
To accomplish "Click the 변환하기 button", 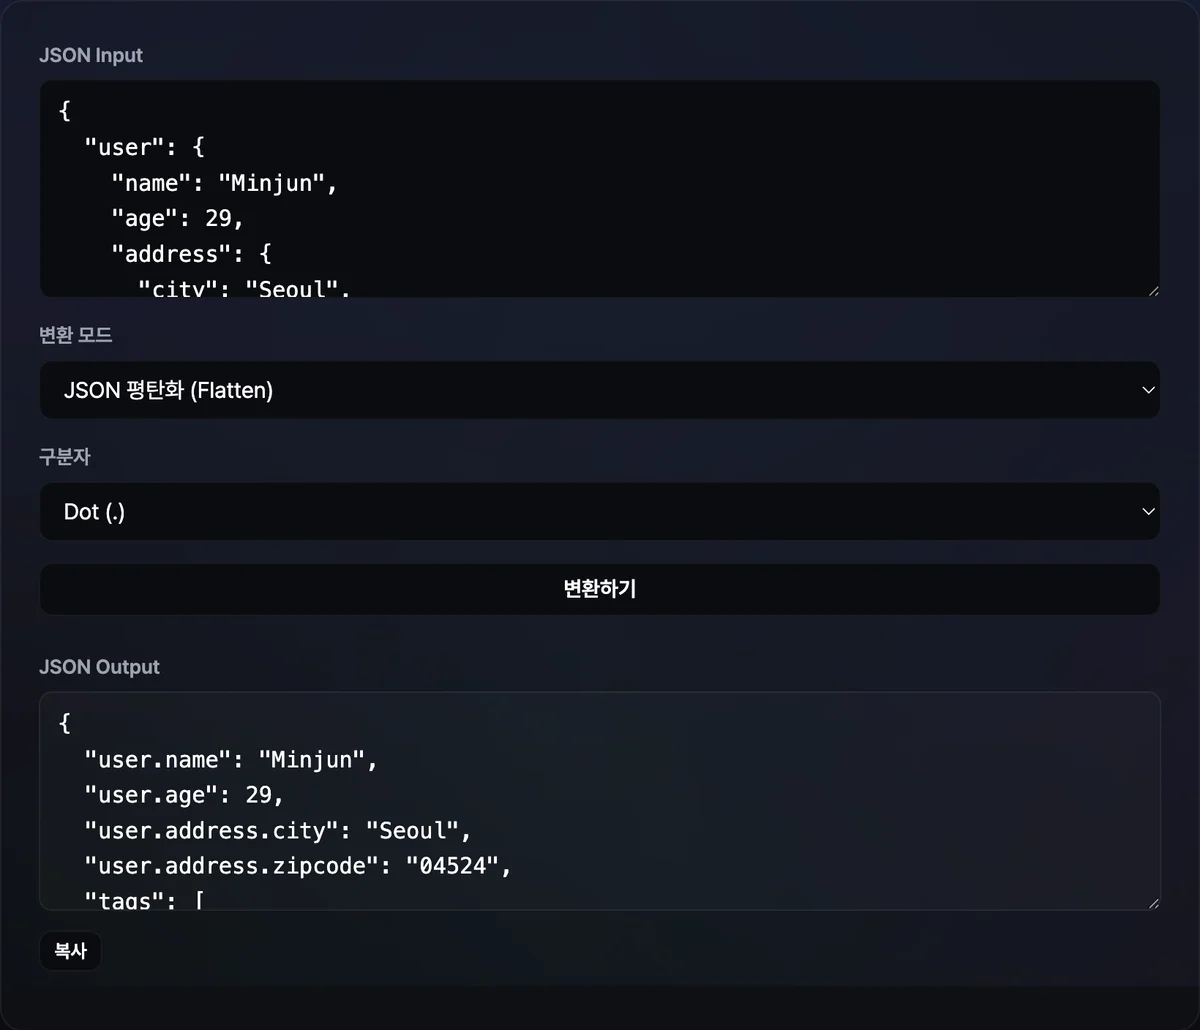I will coord(600,589).
